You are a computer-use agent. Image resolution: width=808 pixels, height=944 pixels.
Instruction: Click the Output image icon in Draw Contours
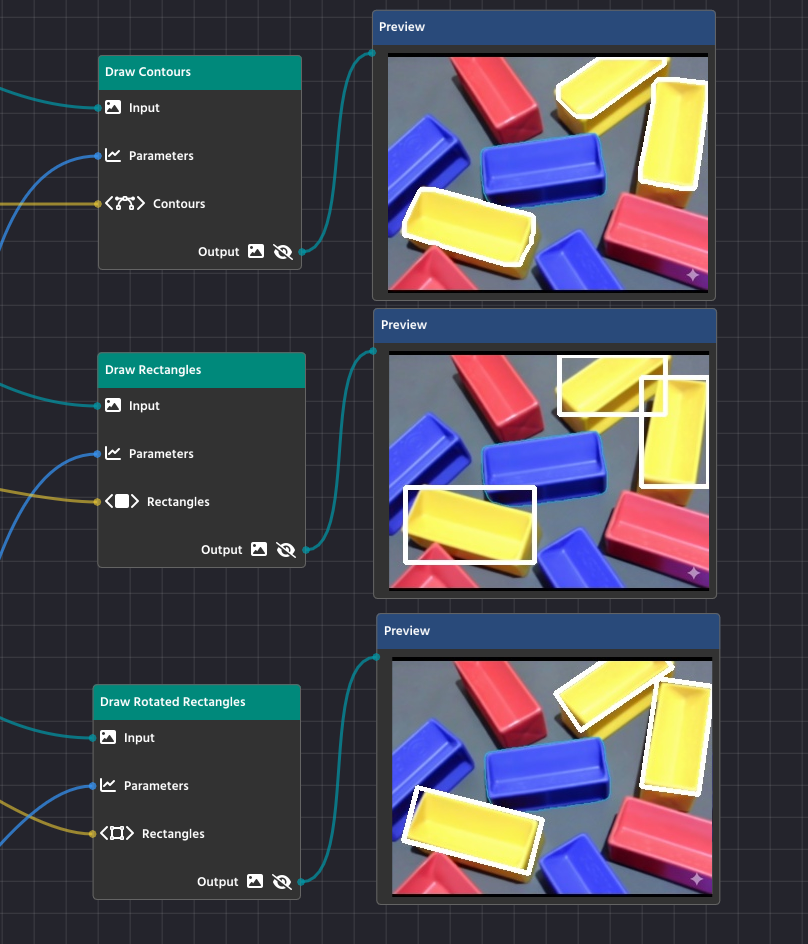tap(256, 251)
